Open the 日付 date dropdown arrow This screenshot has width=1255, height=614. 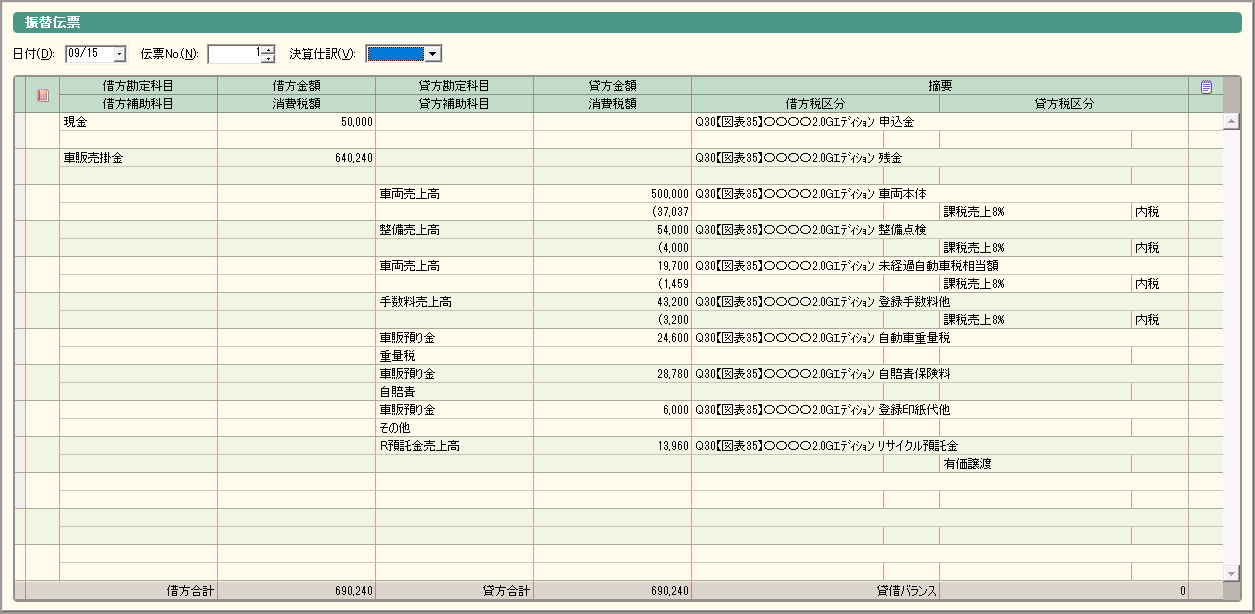pos(120,54)
